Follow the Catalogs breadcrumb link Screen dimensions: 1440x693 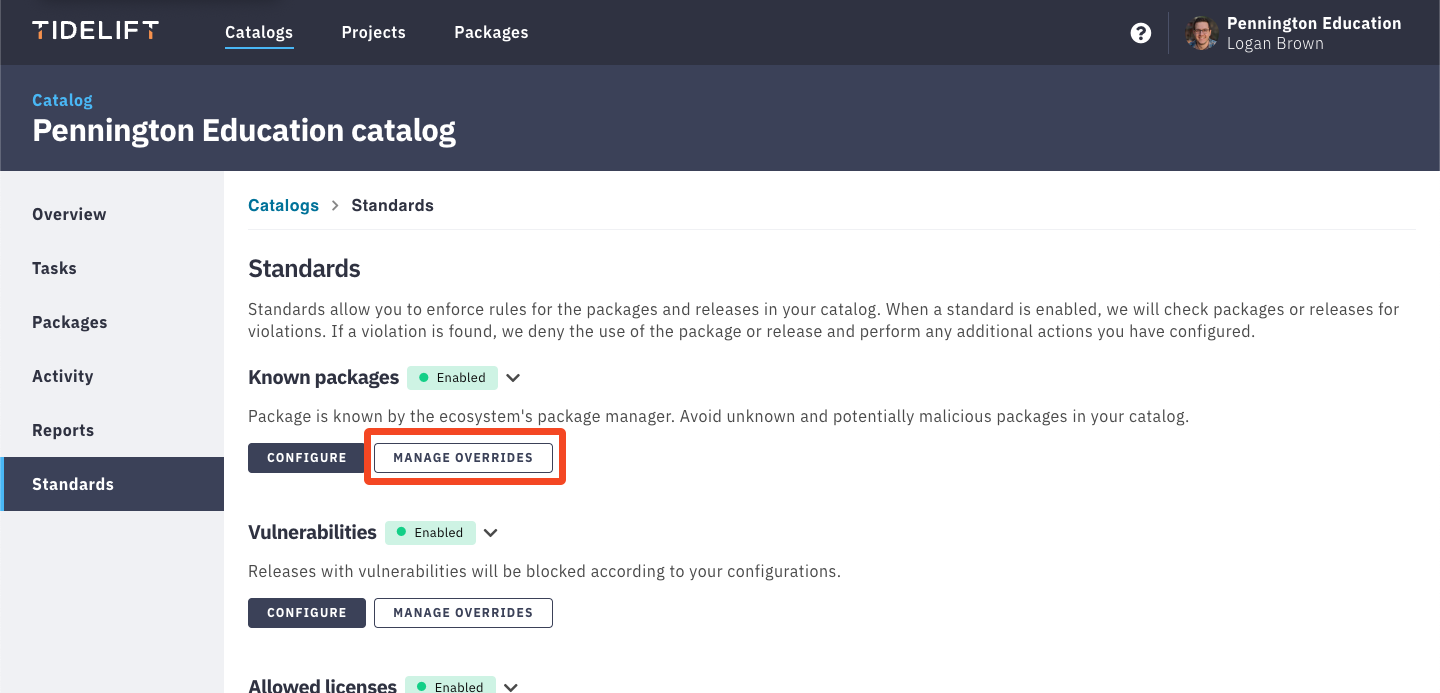tap(283, 205)
